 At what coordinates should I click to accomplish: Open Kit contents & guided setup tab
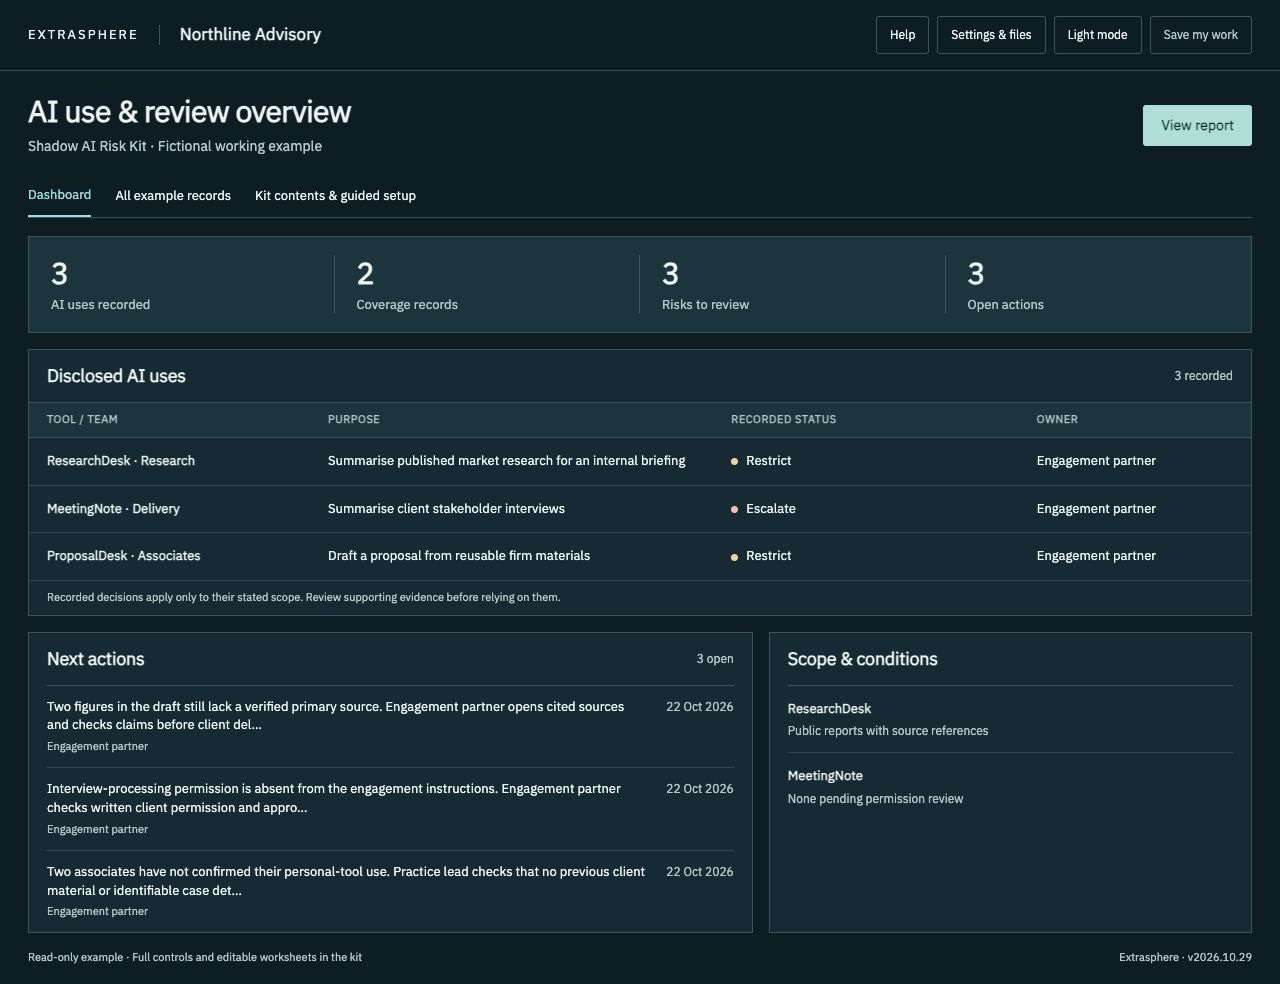[x=335, y=196]
